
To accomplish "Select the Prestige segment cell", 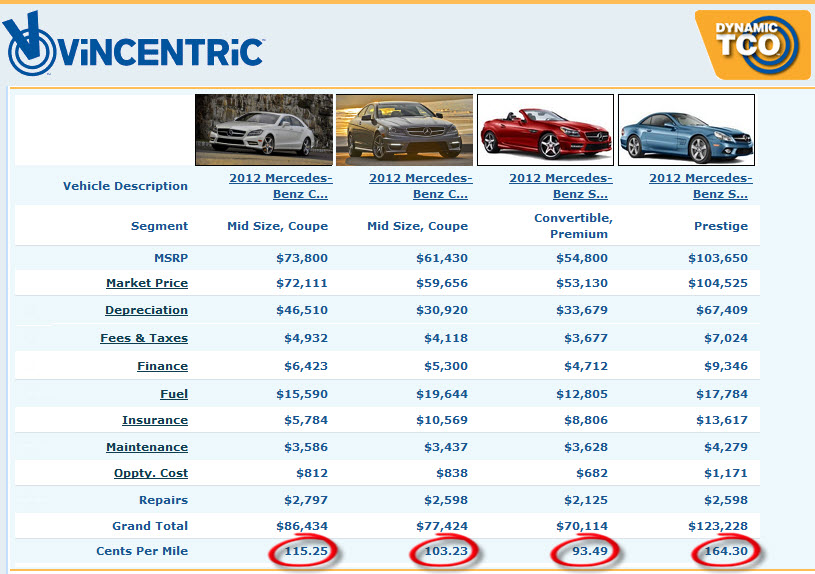I will click(721, 226).
